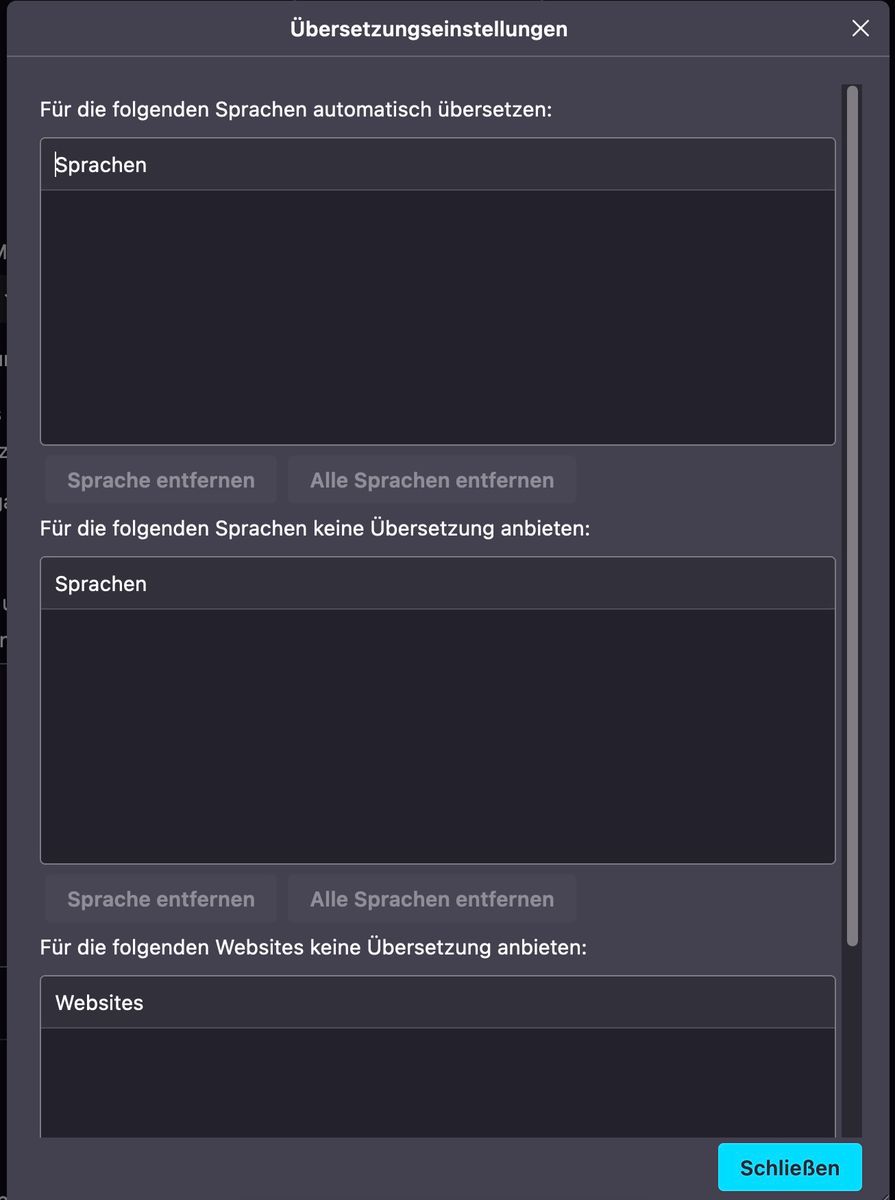Viewport: 895px width, 1200px height.
Task: Click inside the empty no-translation languages list
Action: point(437,736)
